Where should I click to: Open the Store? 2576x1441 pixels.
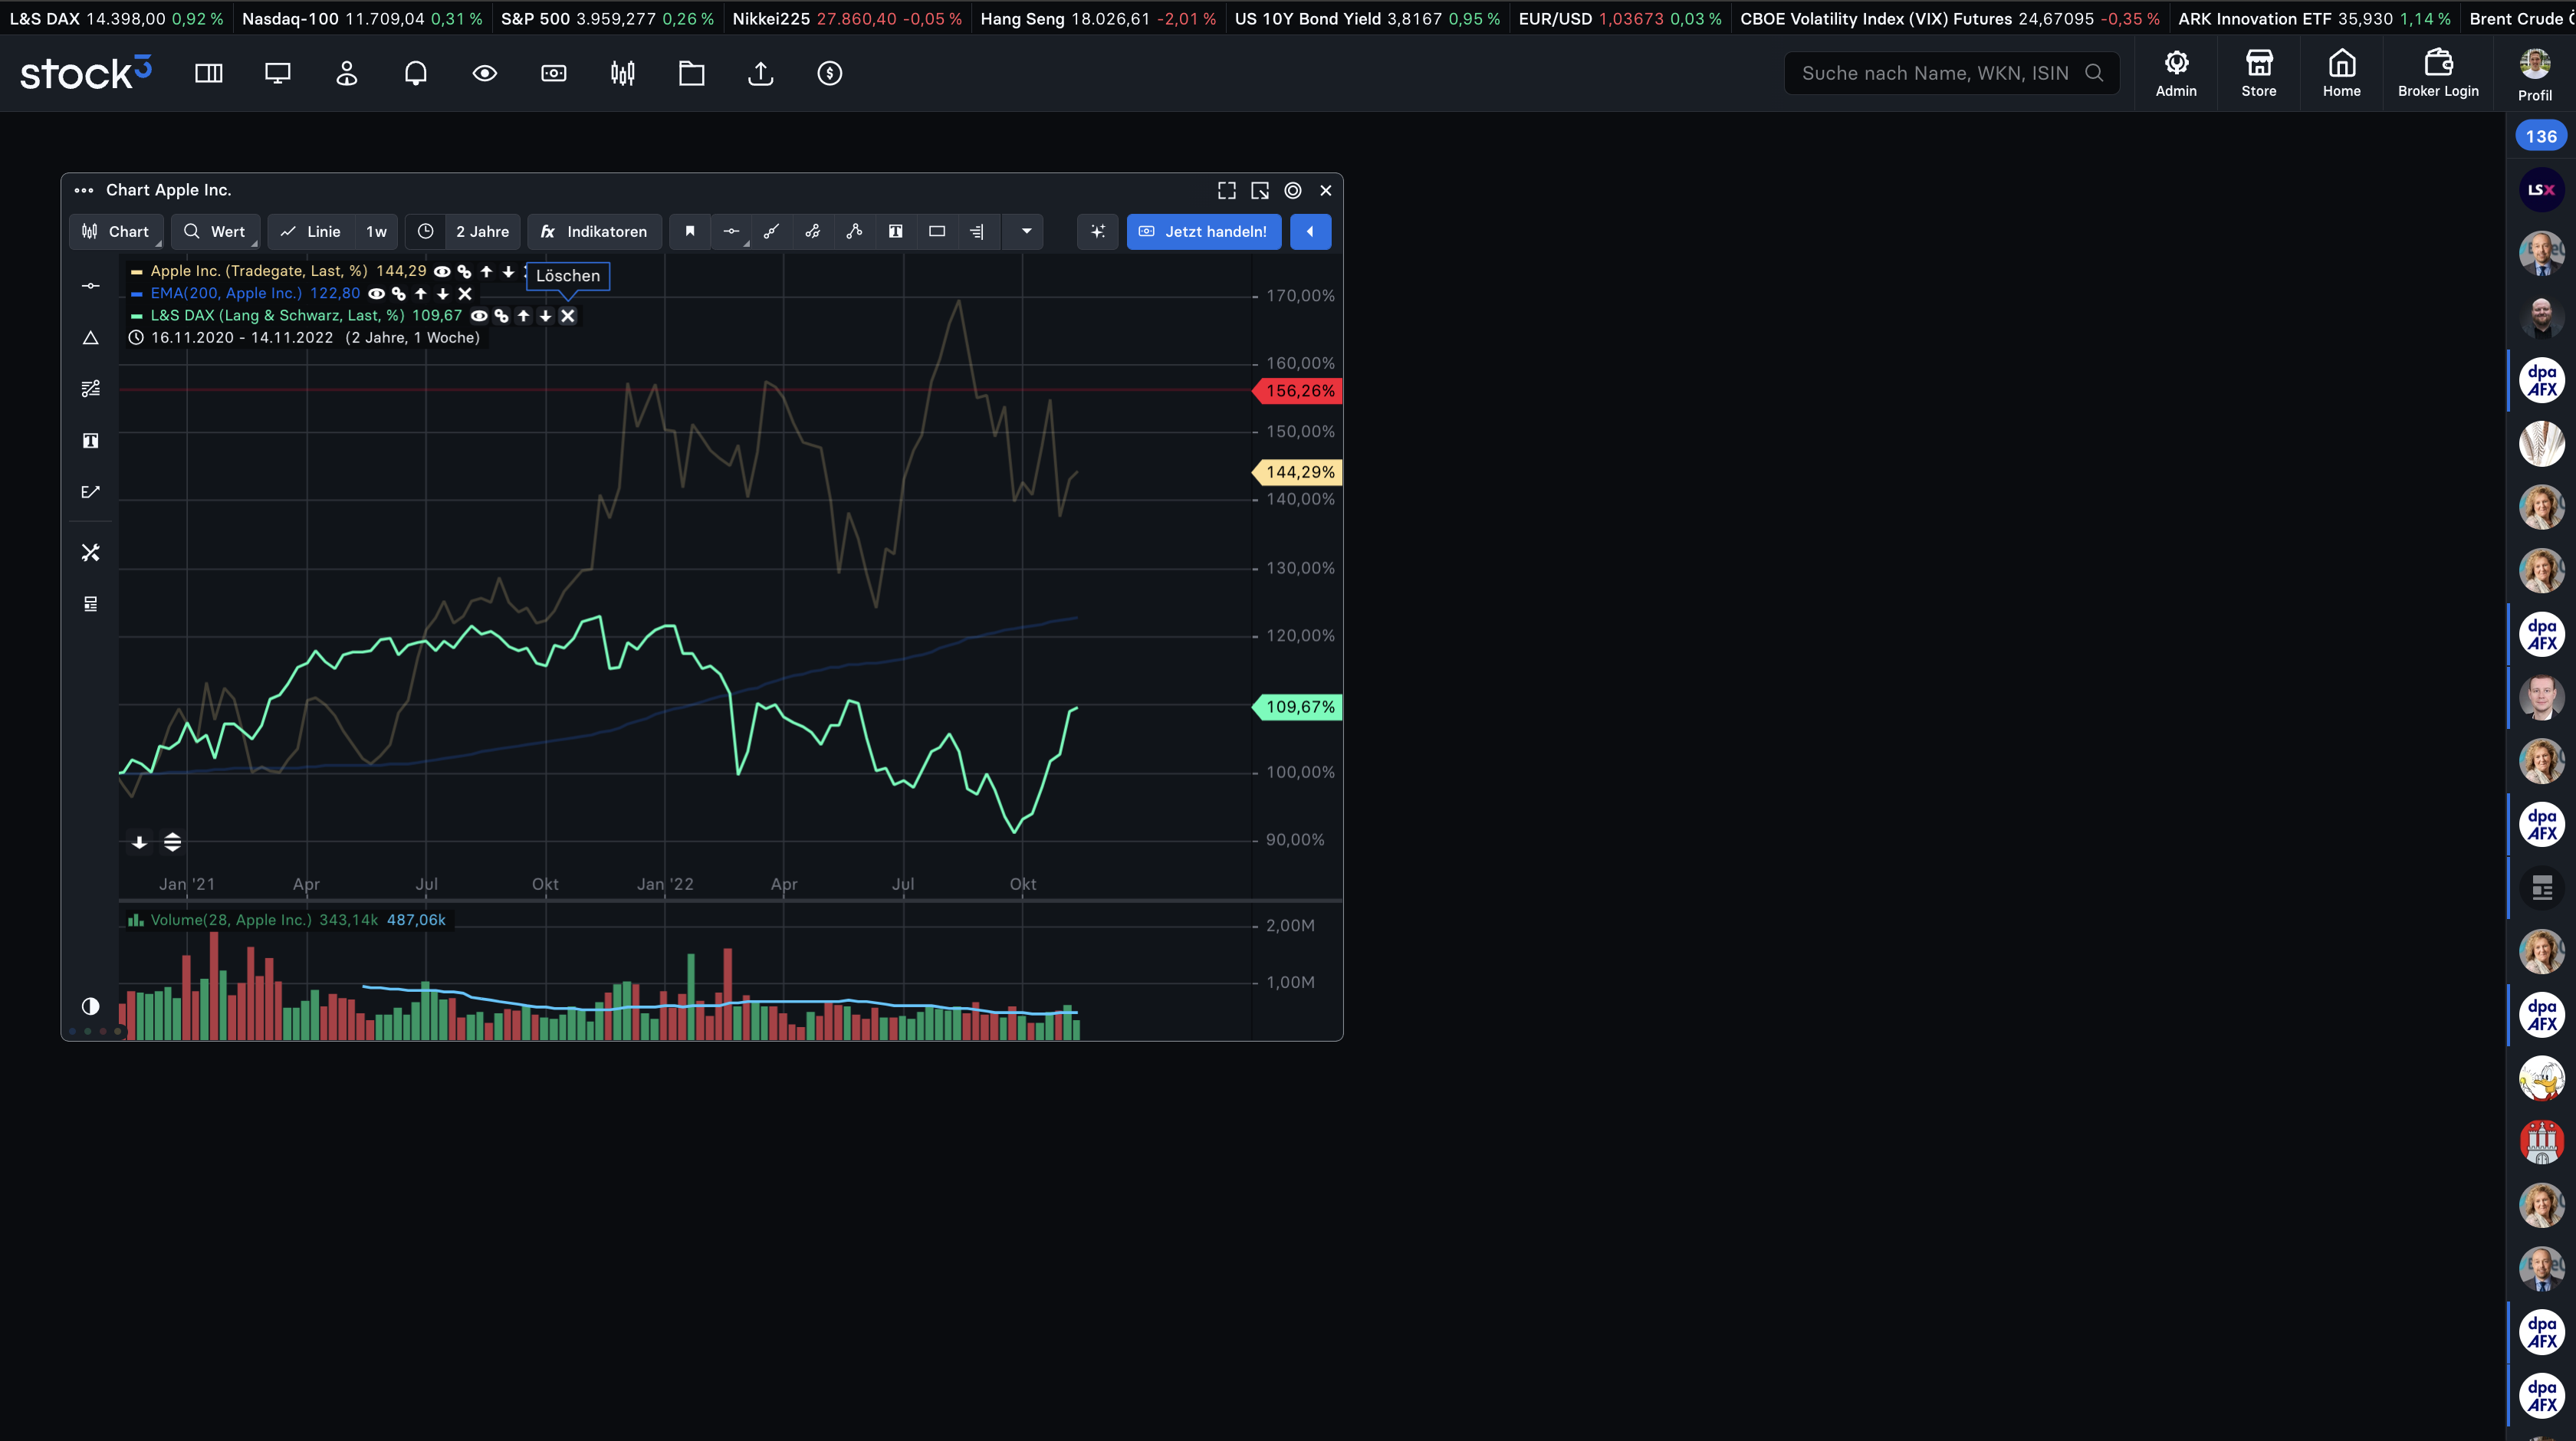tap(2258, 74)
